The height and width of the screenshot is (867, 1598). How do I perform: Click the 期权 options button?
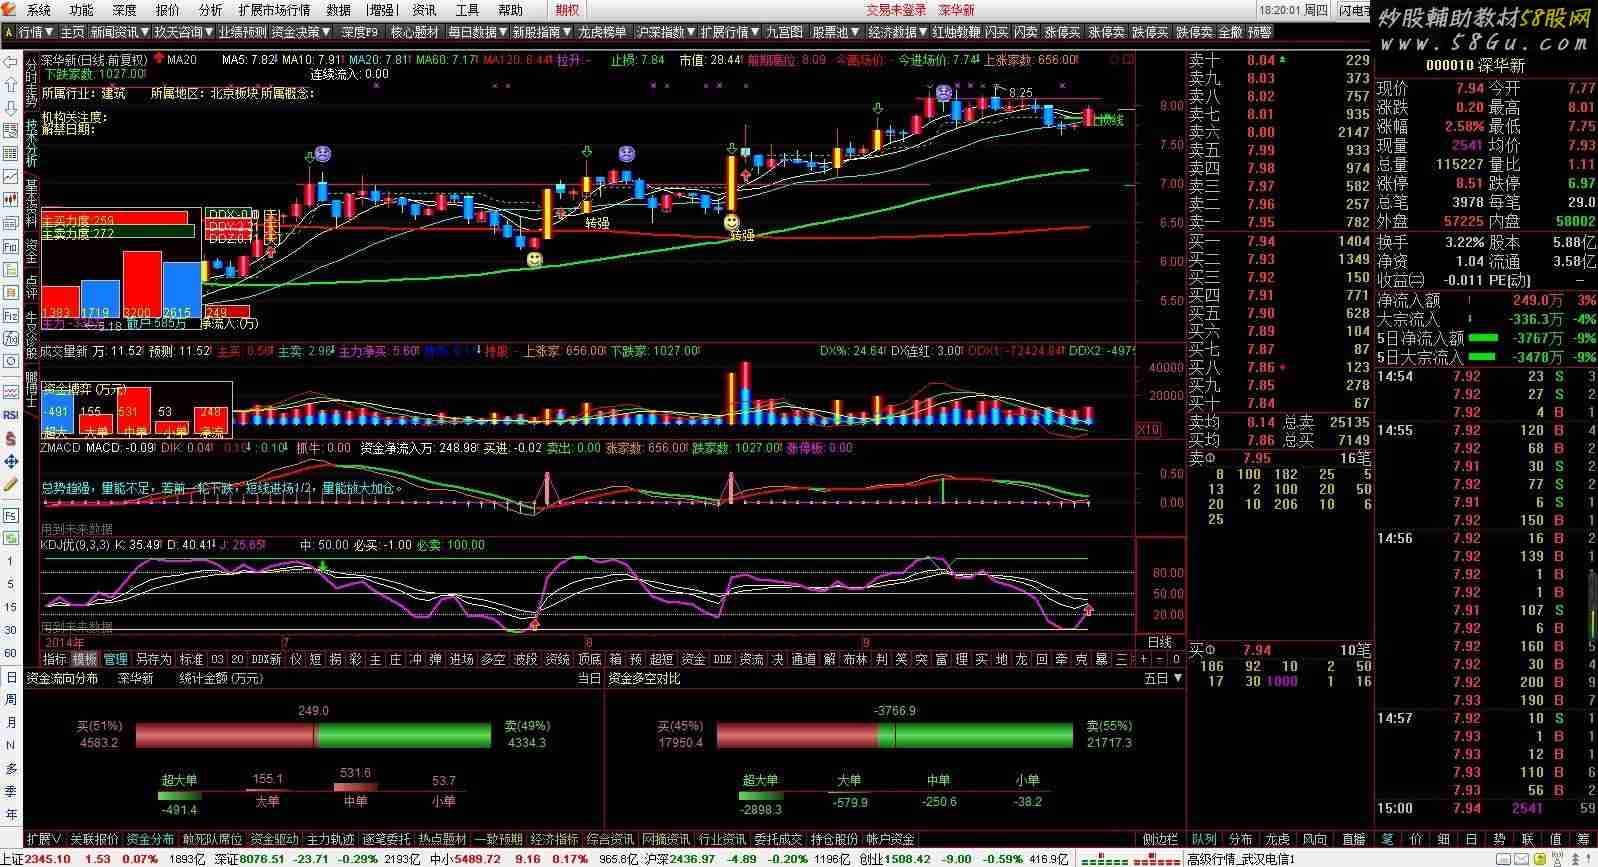coord(567,10)
